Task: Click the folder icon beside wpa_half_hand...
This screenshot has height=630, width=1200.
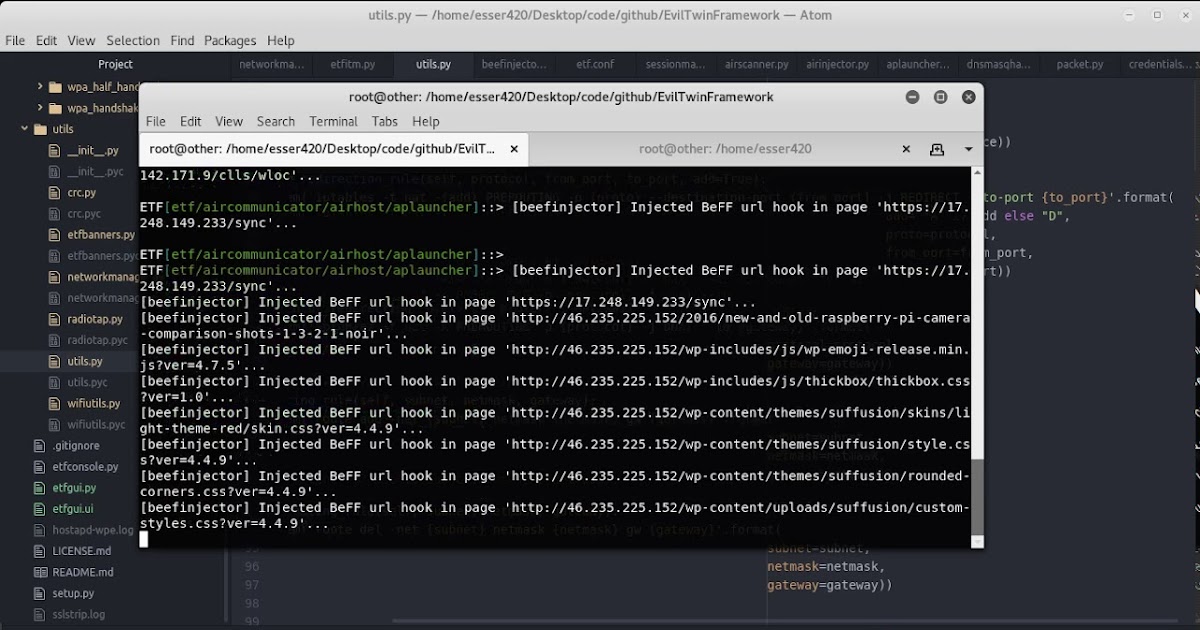Action: tap(55, 87)
